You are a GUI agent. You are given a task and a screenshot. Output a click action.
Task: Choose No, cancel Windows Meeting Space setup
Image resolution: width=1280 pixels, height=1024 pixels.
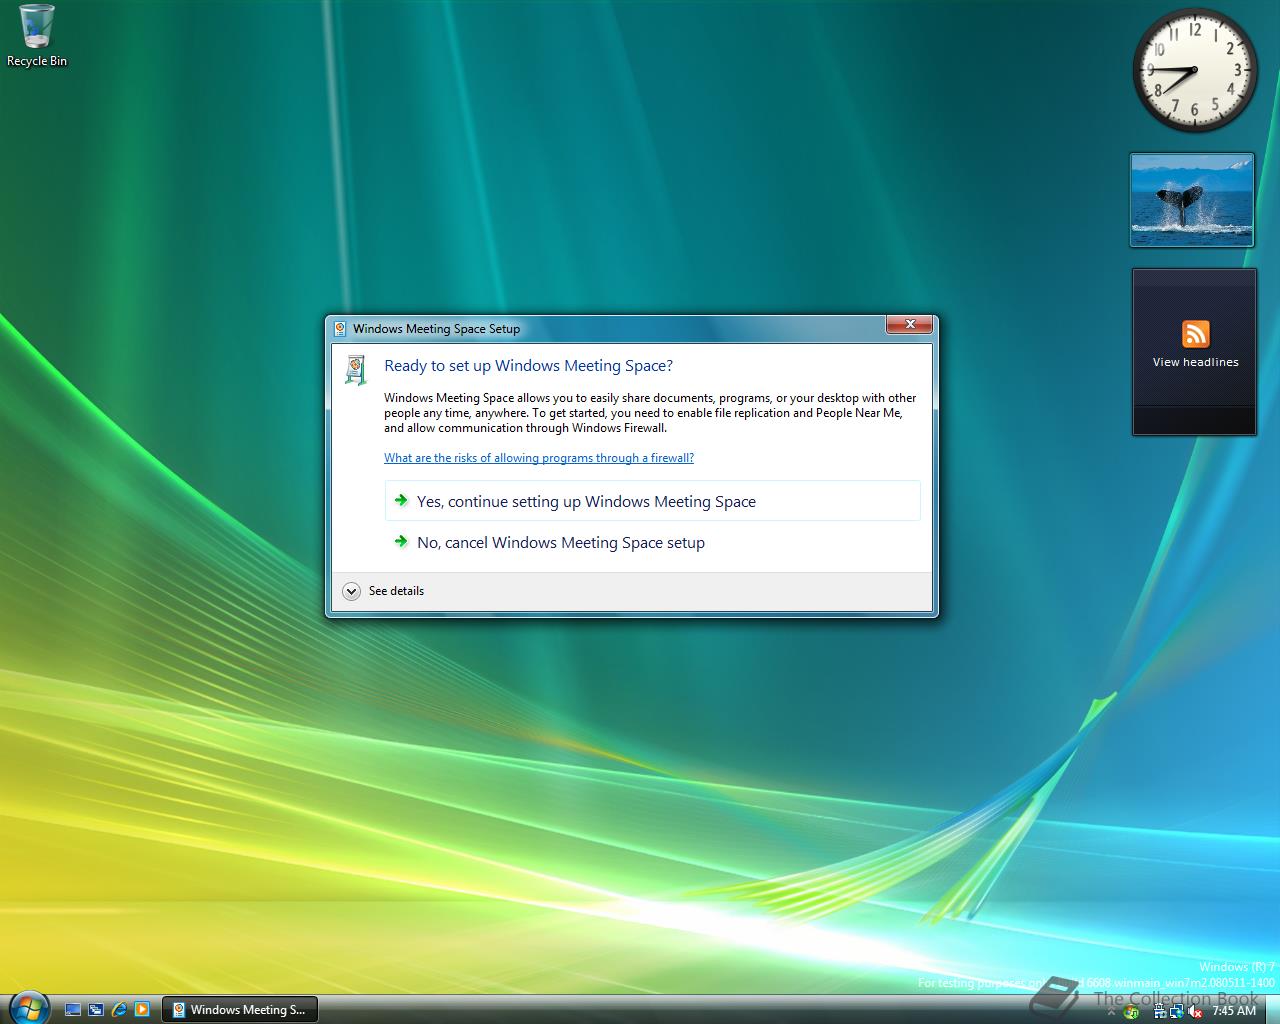(x=652, y=542)
